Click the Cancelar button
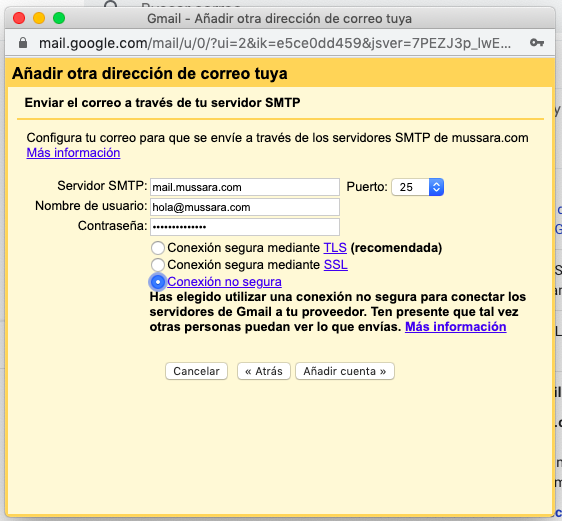This screenshot has width=562, height=521. pyautogui.click(x=196, y=371)
